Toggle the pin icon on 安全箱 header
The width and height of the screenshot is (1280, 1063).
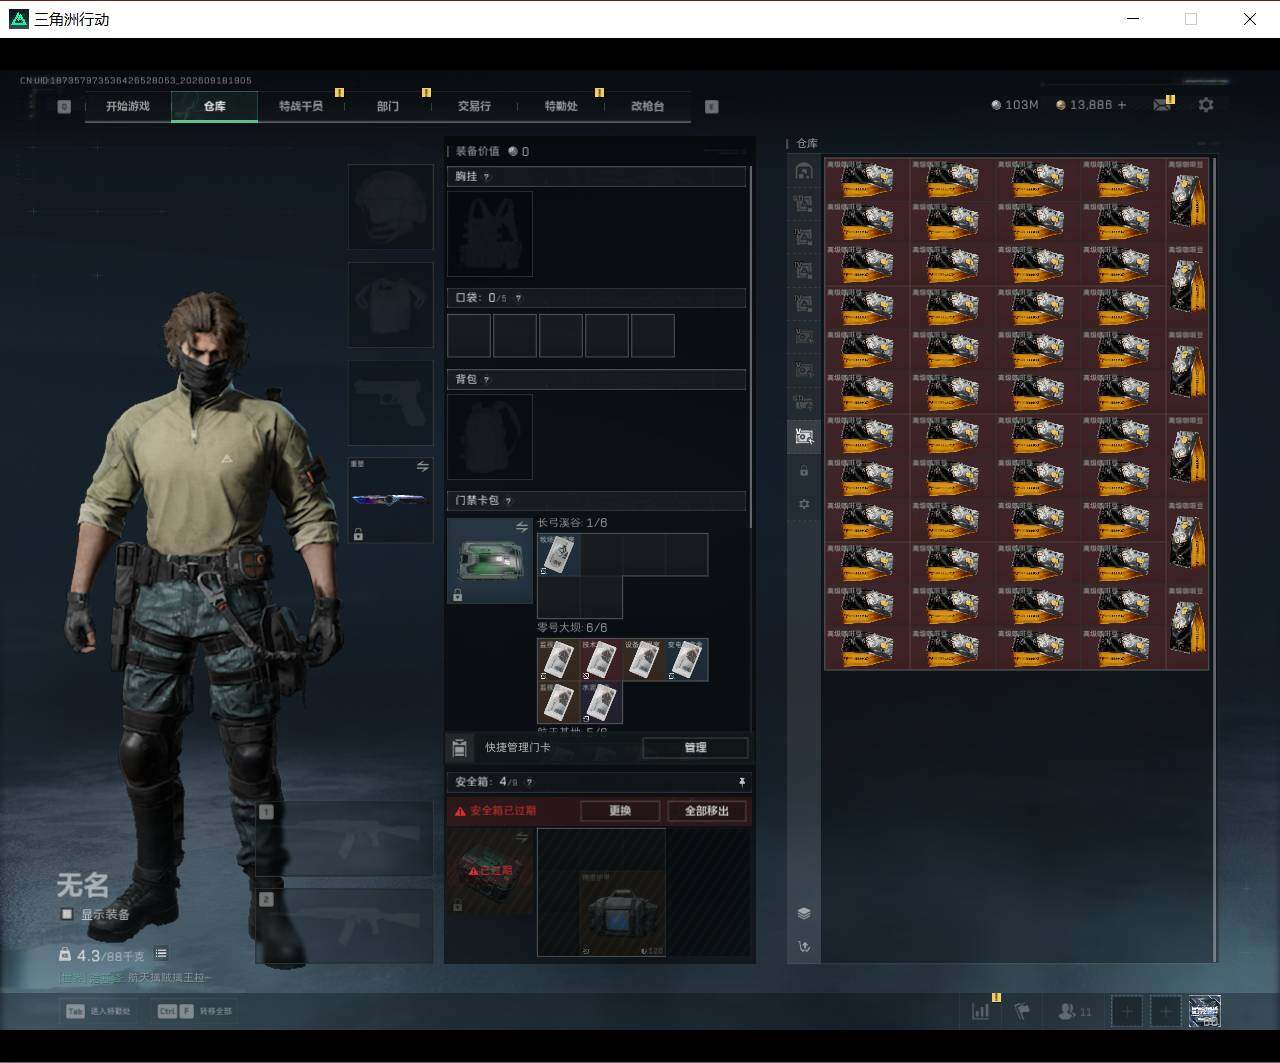(741, 782)
